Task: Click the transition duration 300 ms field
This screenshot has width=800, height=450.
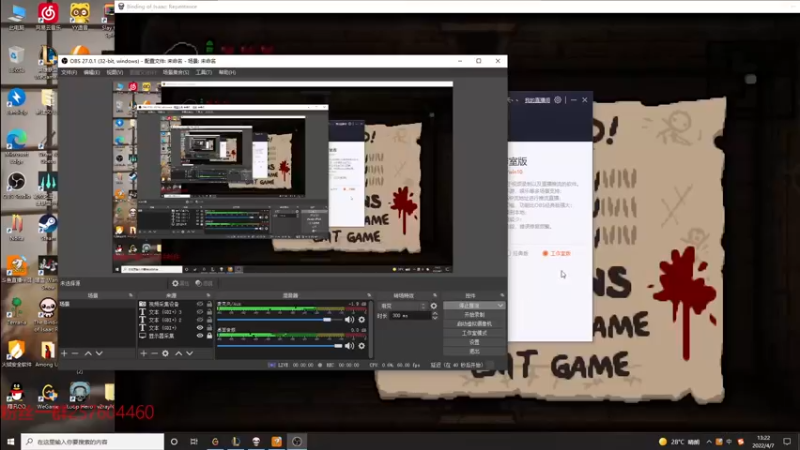Action: pyautogui.click(x=410, y=316)
